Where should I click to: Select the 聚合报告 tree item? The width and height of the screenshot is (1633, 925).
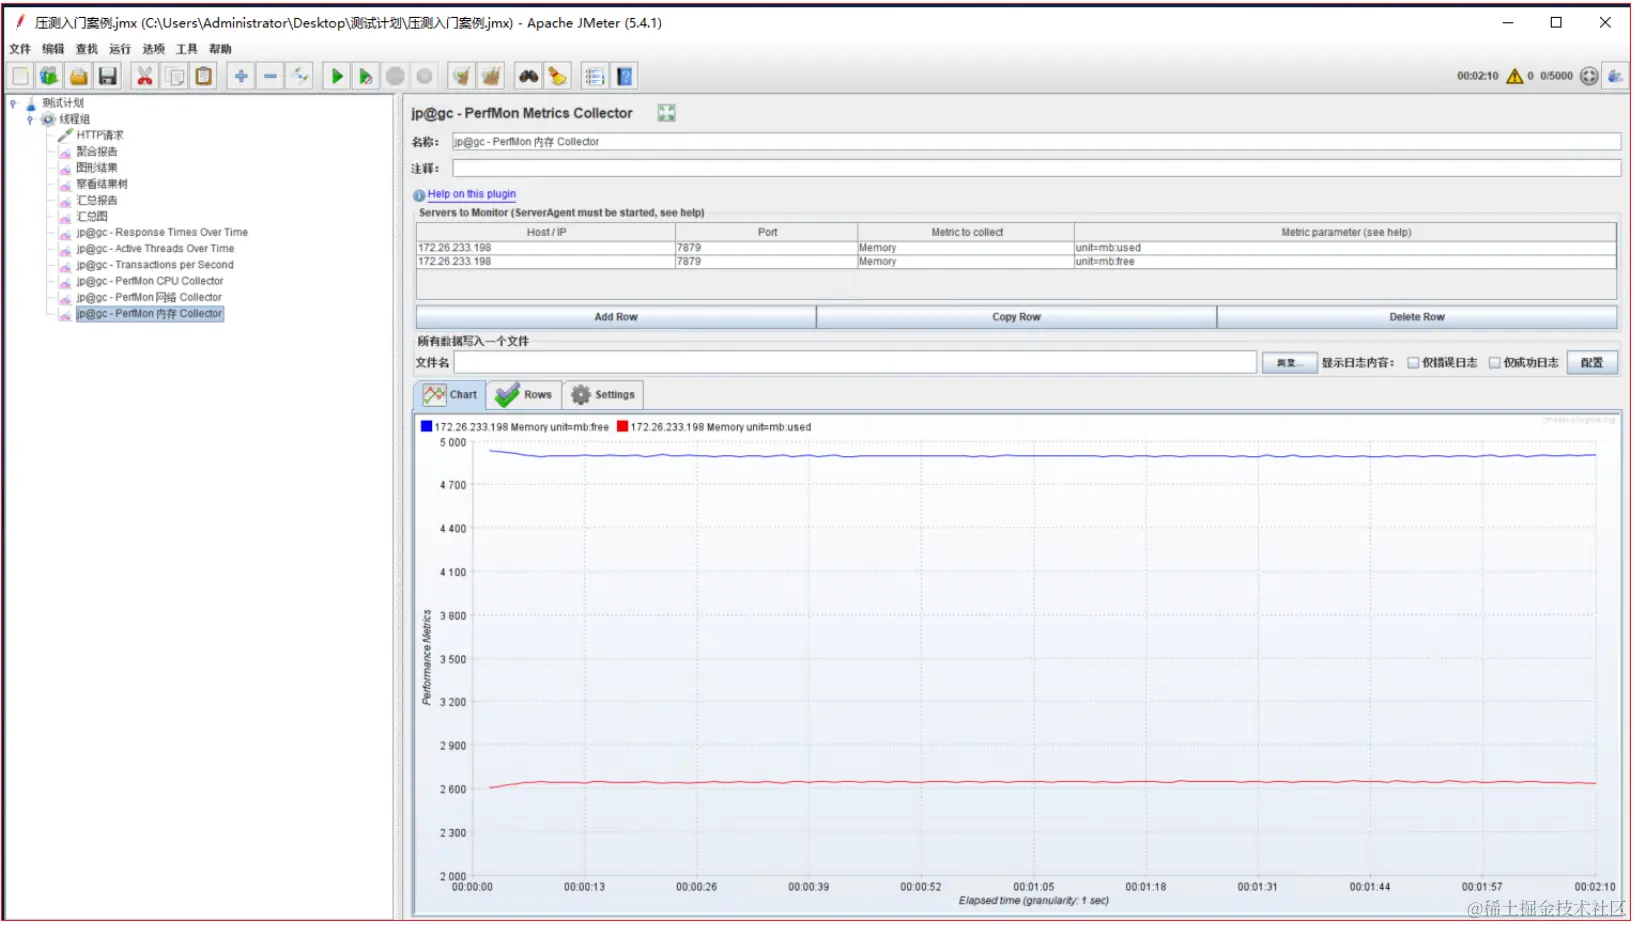tap(97, 152)
